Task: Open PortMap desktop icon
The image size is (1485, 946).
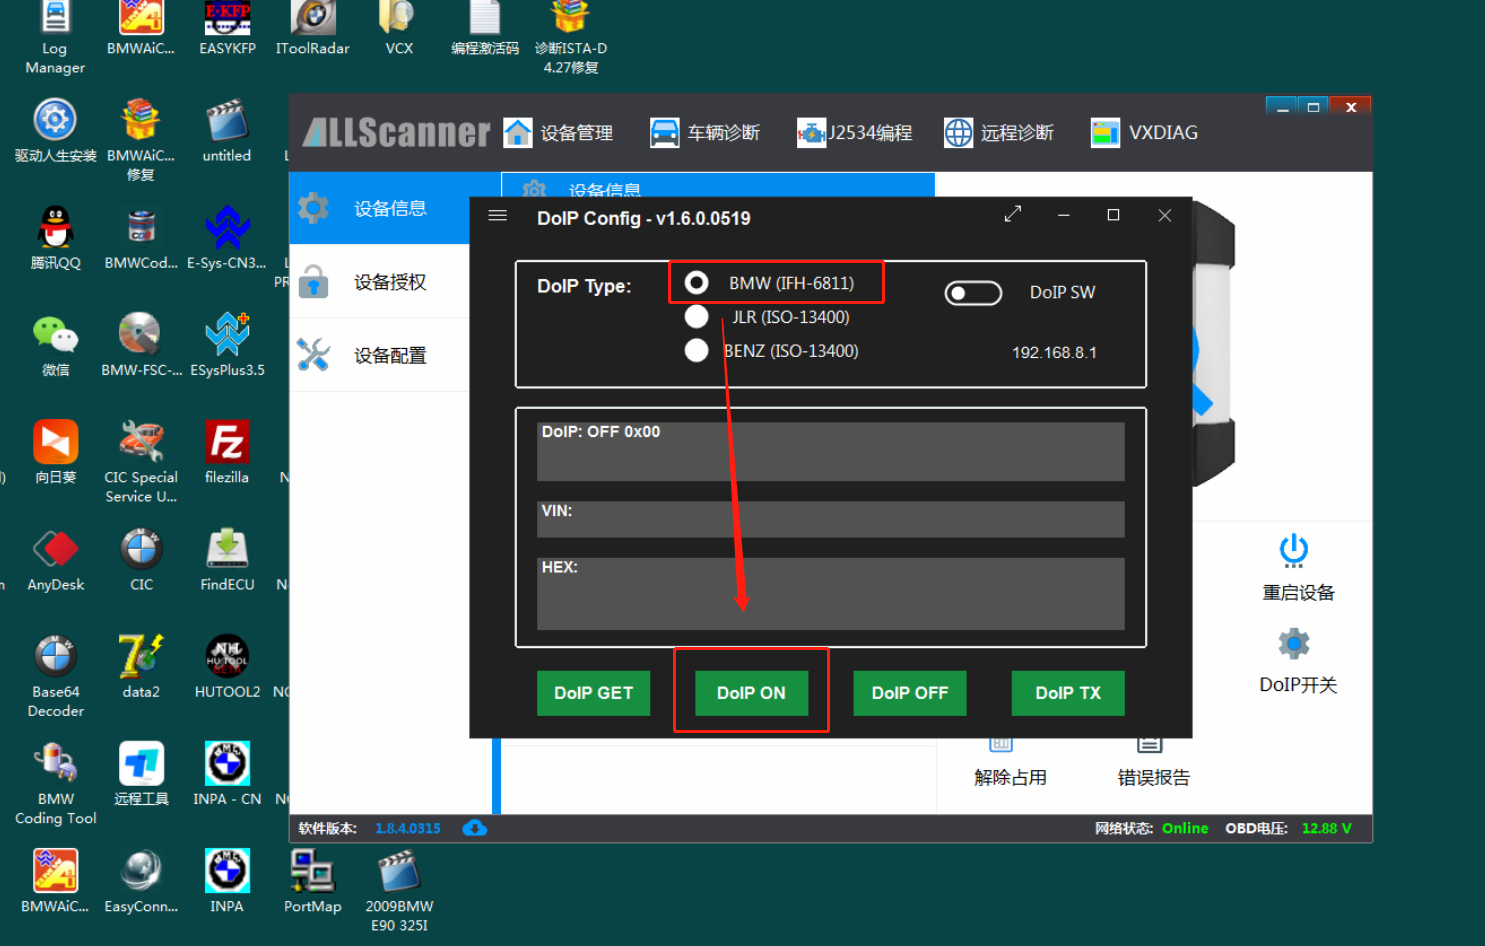Action: coord(313,880)
